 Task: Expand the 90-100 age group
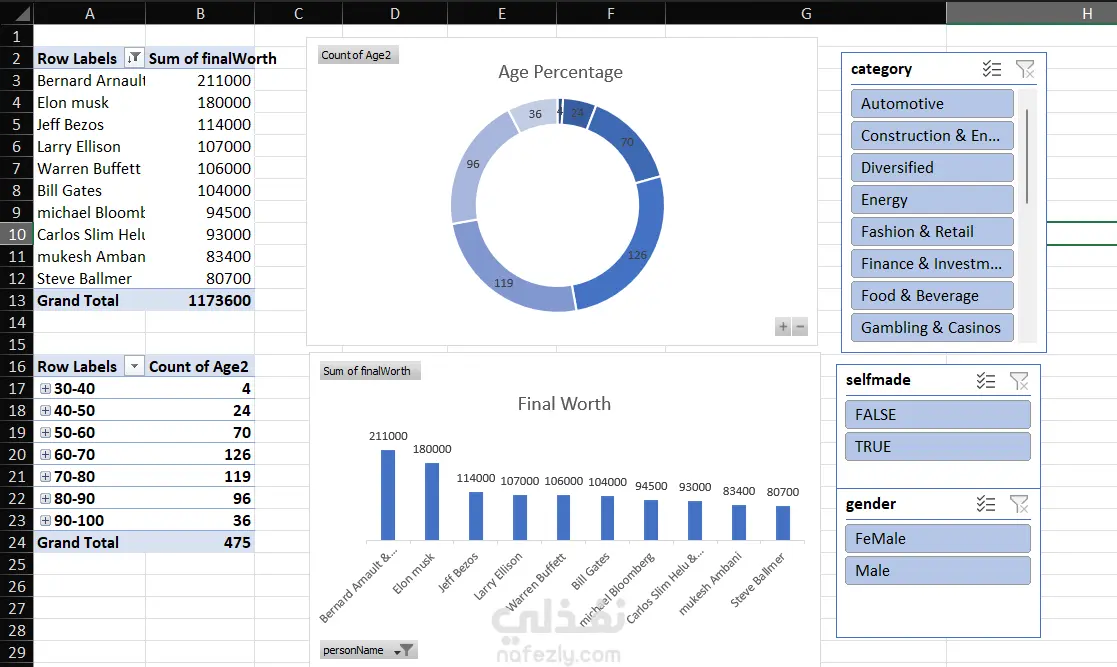pyautogui.click(x=46, y=521)
